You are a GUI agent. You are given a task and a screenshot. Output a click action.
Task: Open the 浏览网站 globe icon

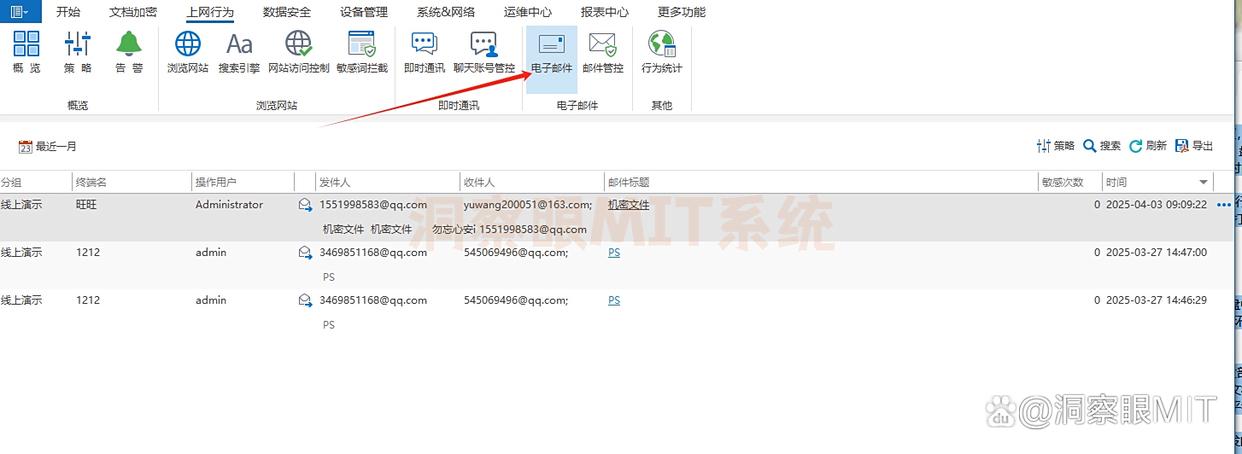click(188, 51)
